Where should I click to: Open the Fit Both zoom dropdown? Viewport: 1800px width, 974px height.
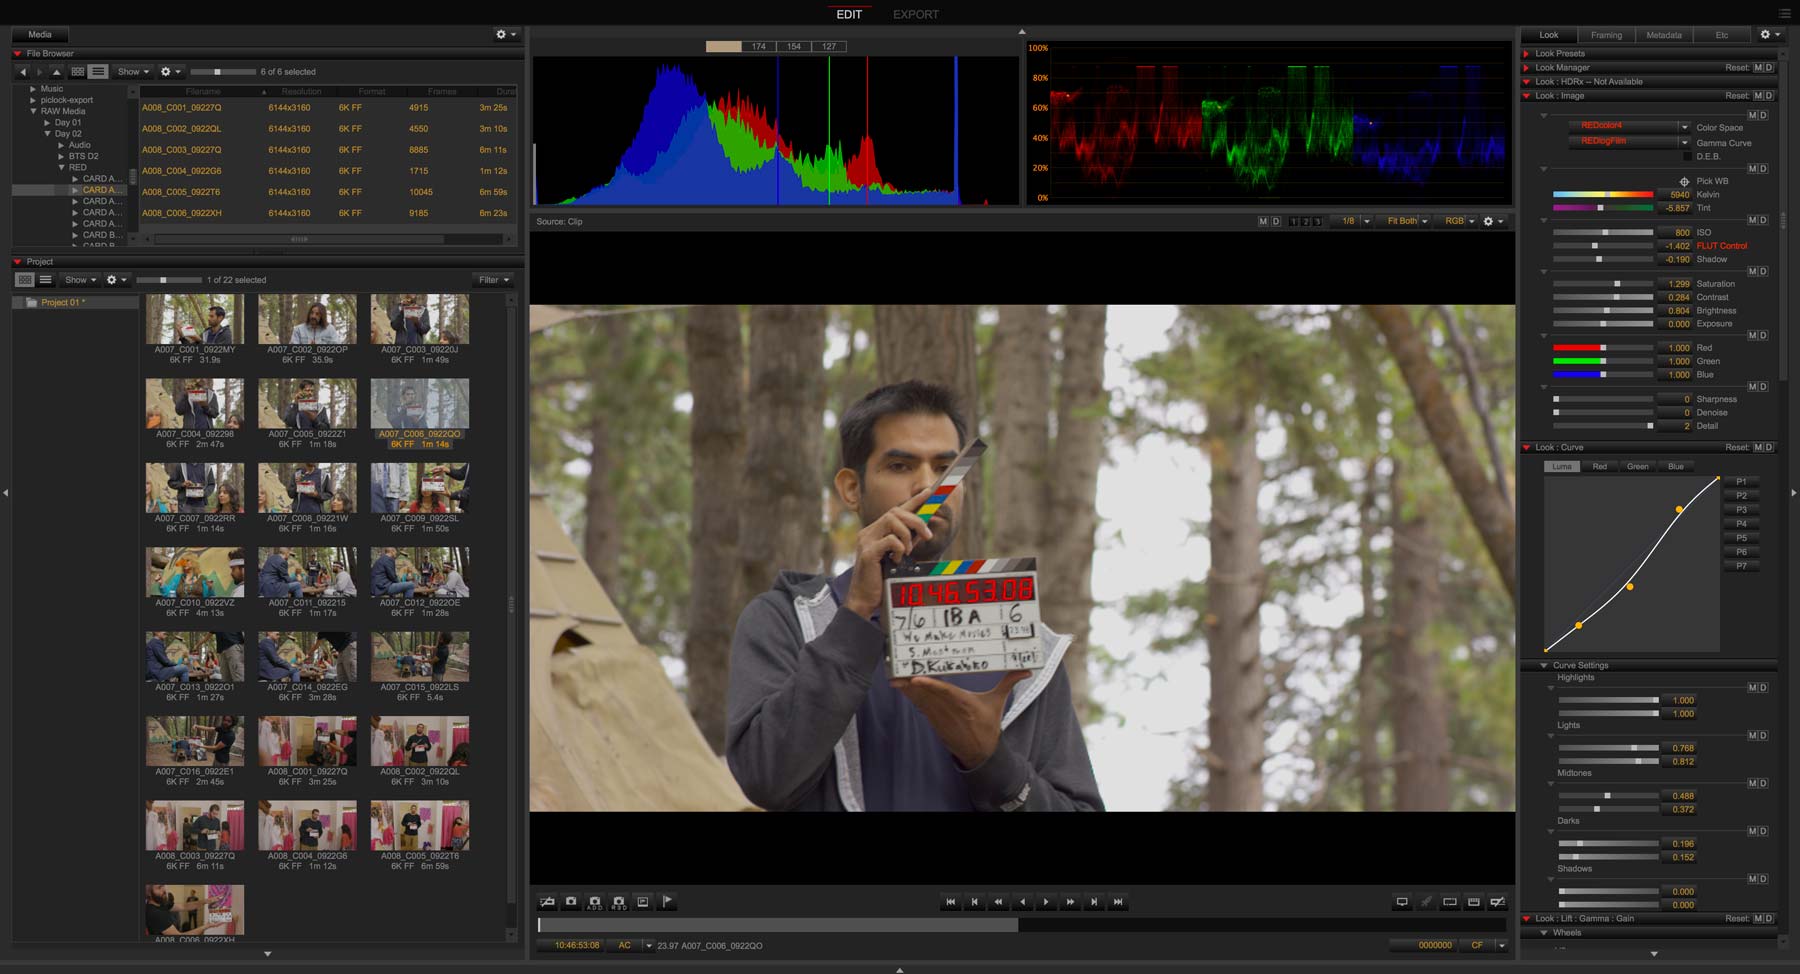click(1405, 221)
